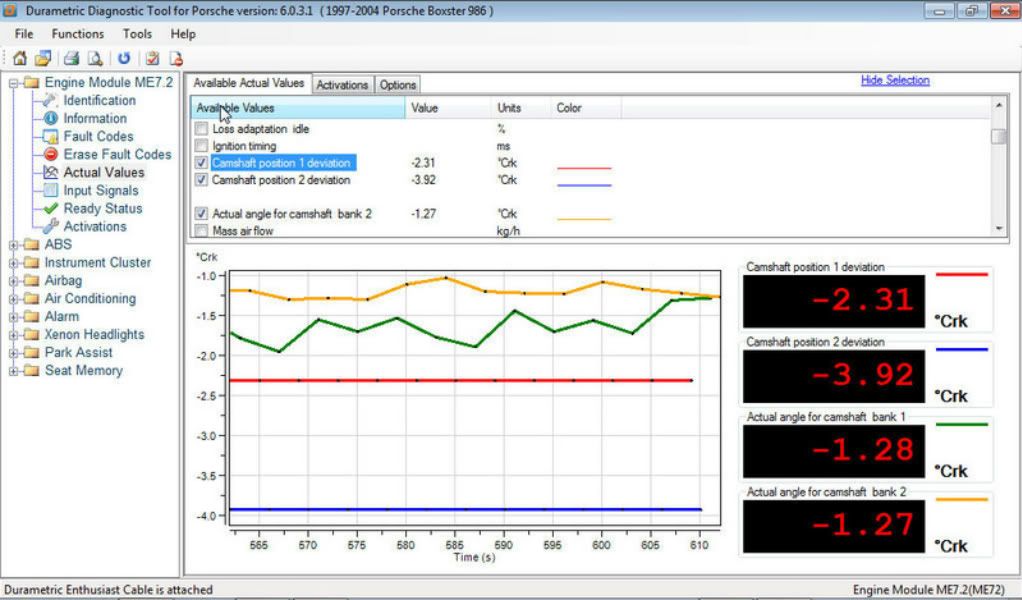Expand the ABS tree node
1022x600 pixels.
tap(13, 245)
